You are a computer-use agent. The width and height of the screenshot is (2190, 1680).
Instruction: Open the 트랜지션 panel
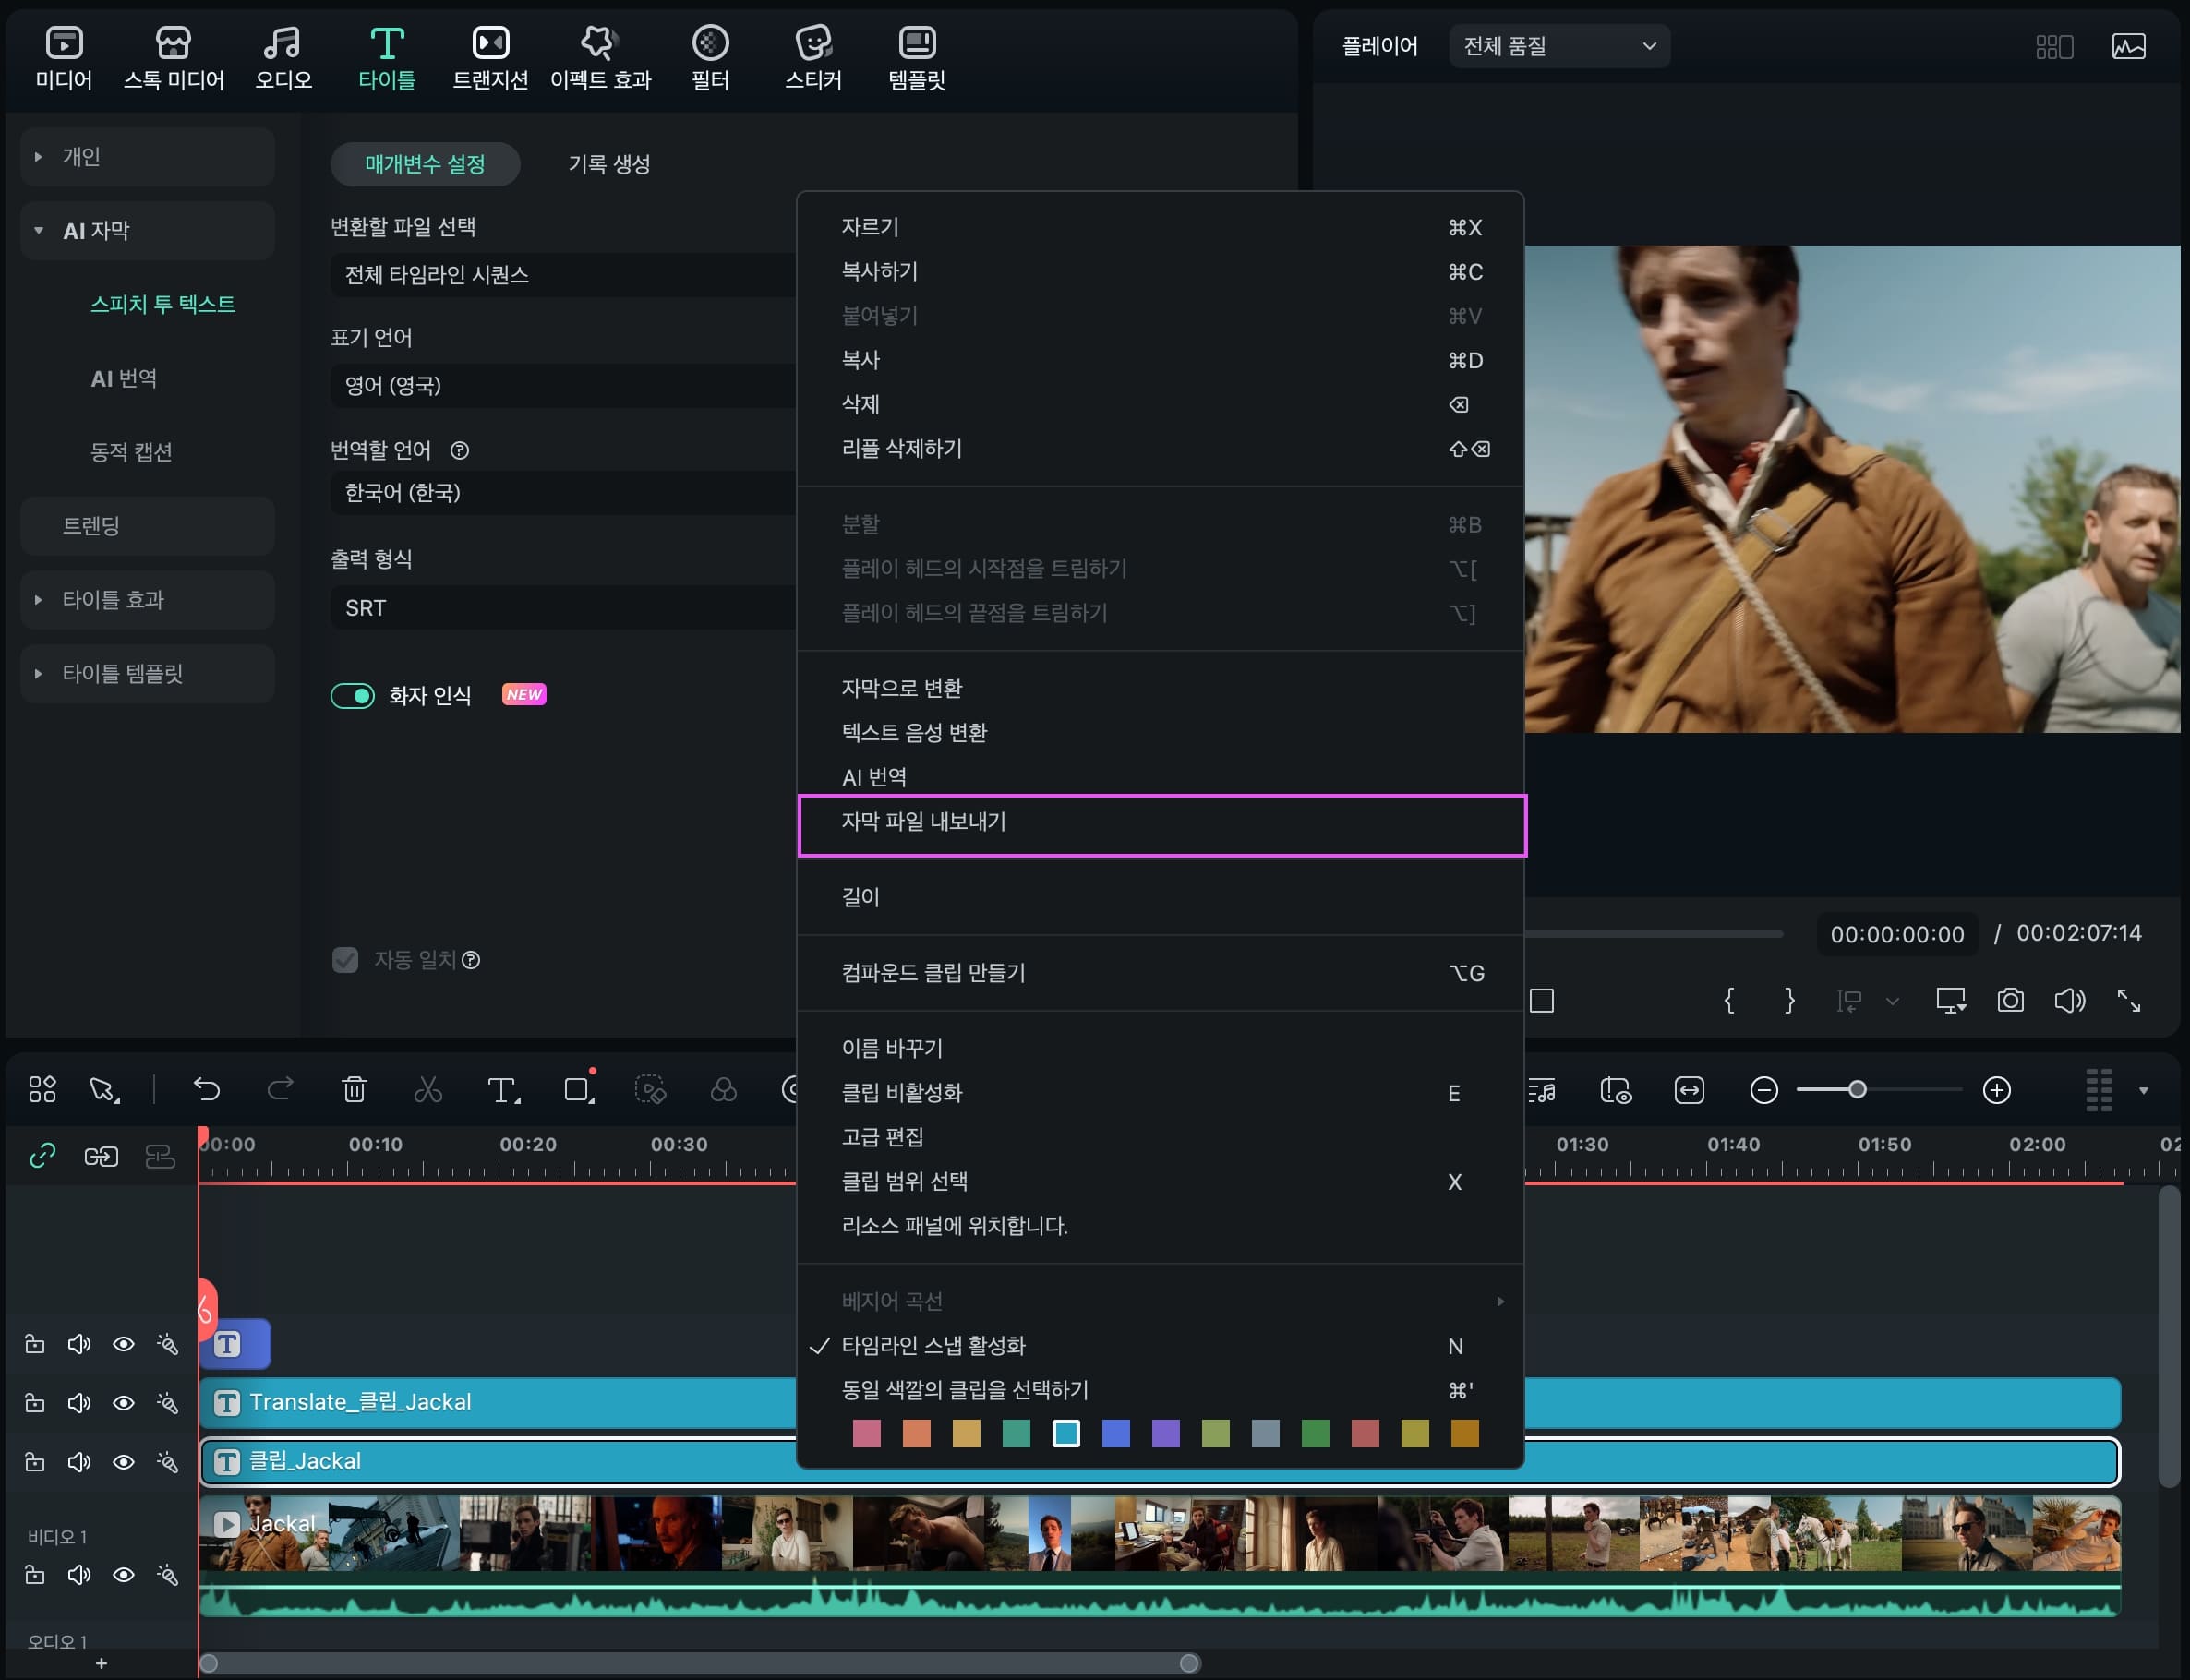[x=489, y=55]
